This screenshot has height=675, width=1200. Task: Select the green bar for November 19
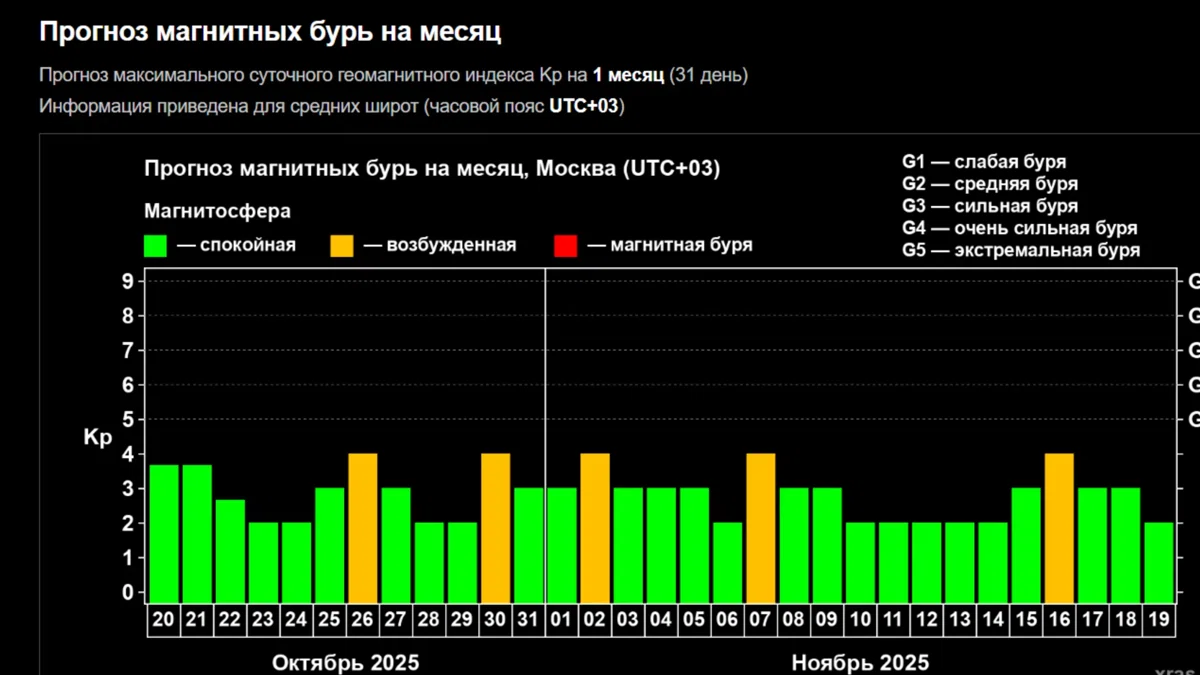pyautogui.click(x=1158, y=560)
